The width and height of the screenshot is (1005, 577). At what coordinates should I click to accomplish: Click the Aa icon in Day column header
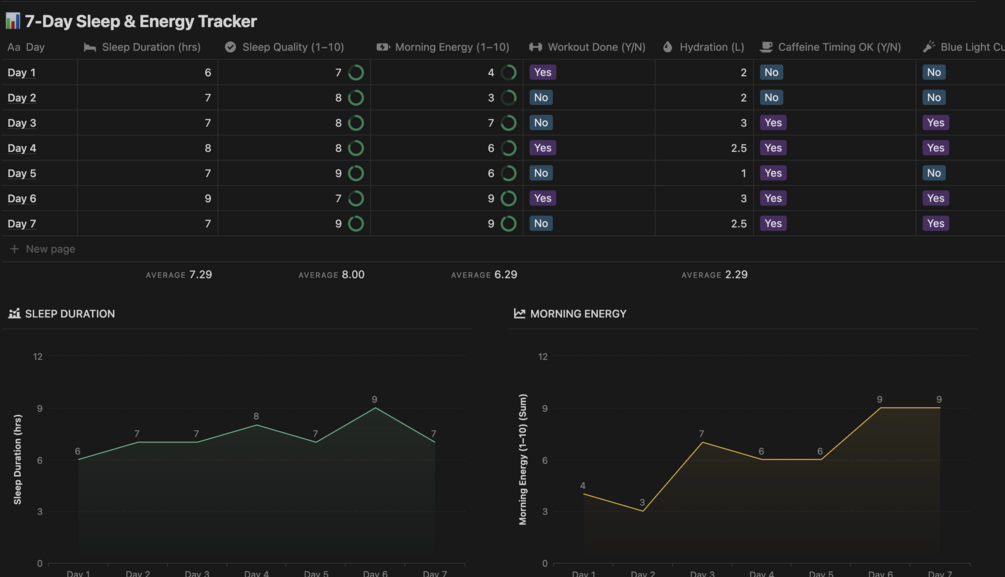click(x=13, y=47)
